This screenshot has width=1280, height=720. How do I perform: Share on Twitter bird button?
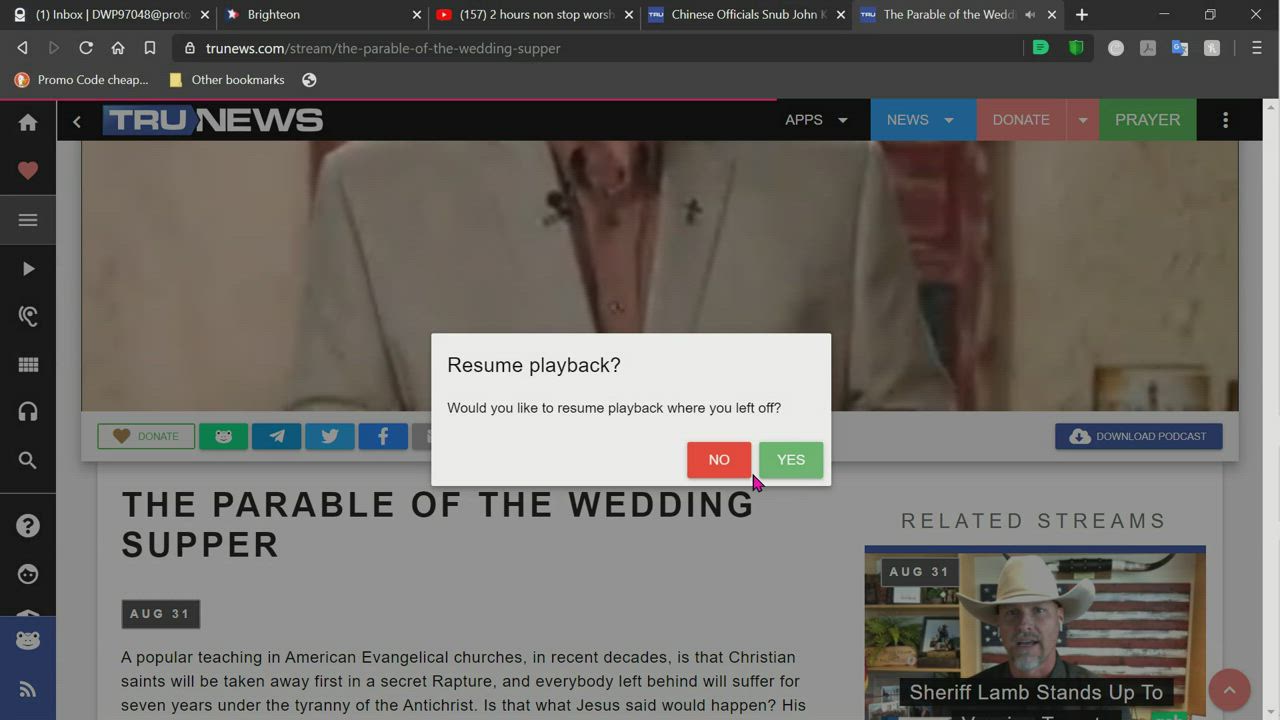click(330, 436)
